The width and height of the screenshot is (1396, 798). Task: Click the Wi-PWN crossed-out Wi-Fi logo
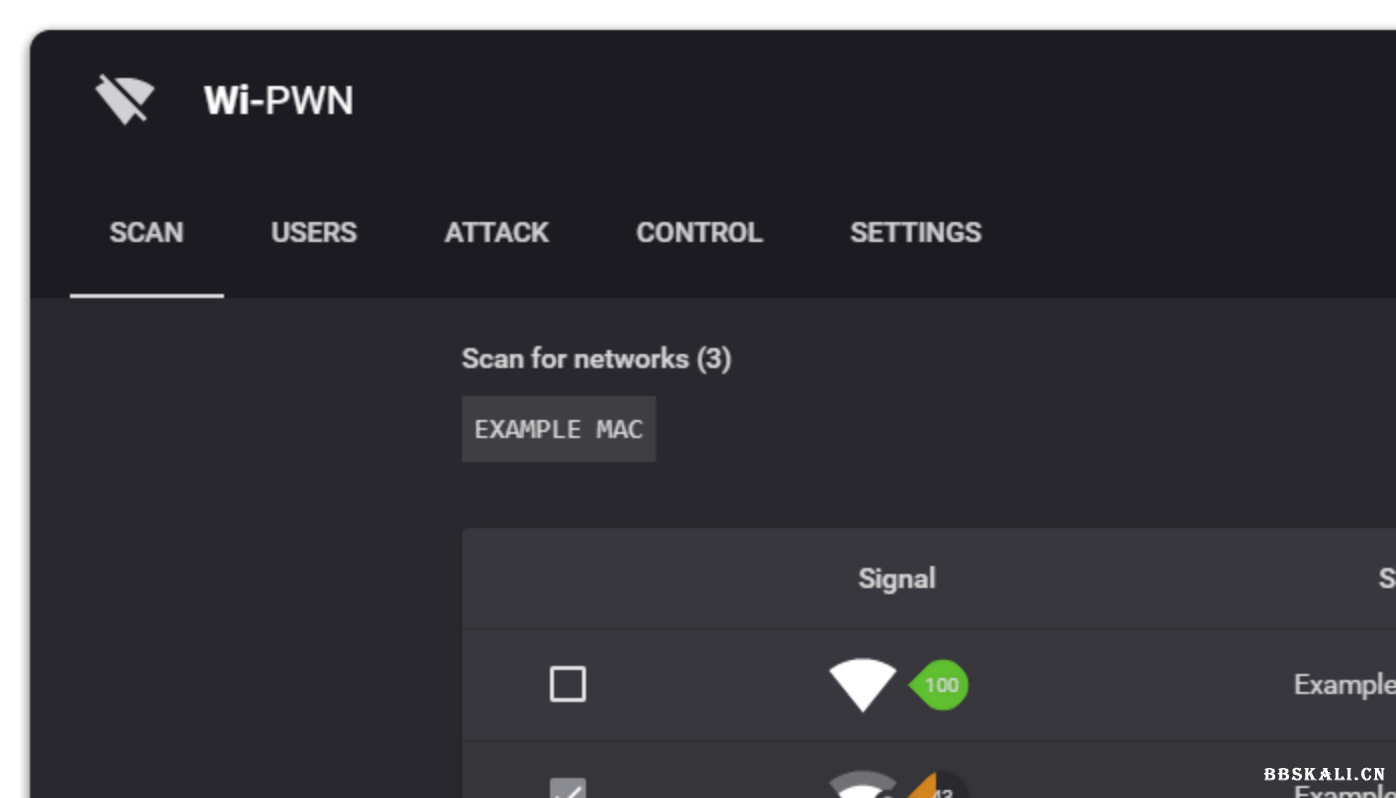[125, 100]
